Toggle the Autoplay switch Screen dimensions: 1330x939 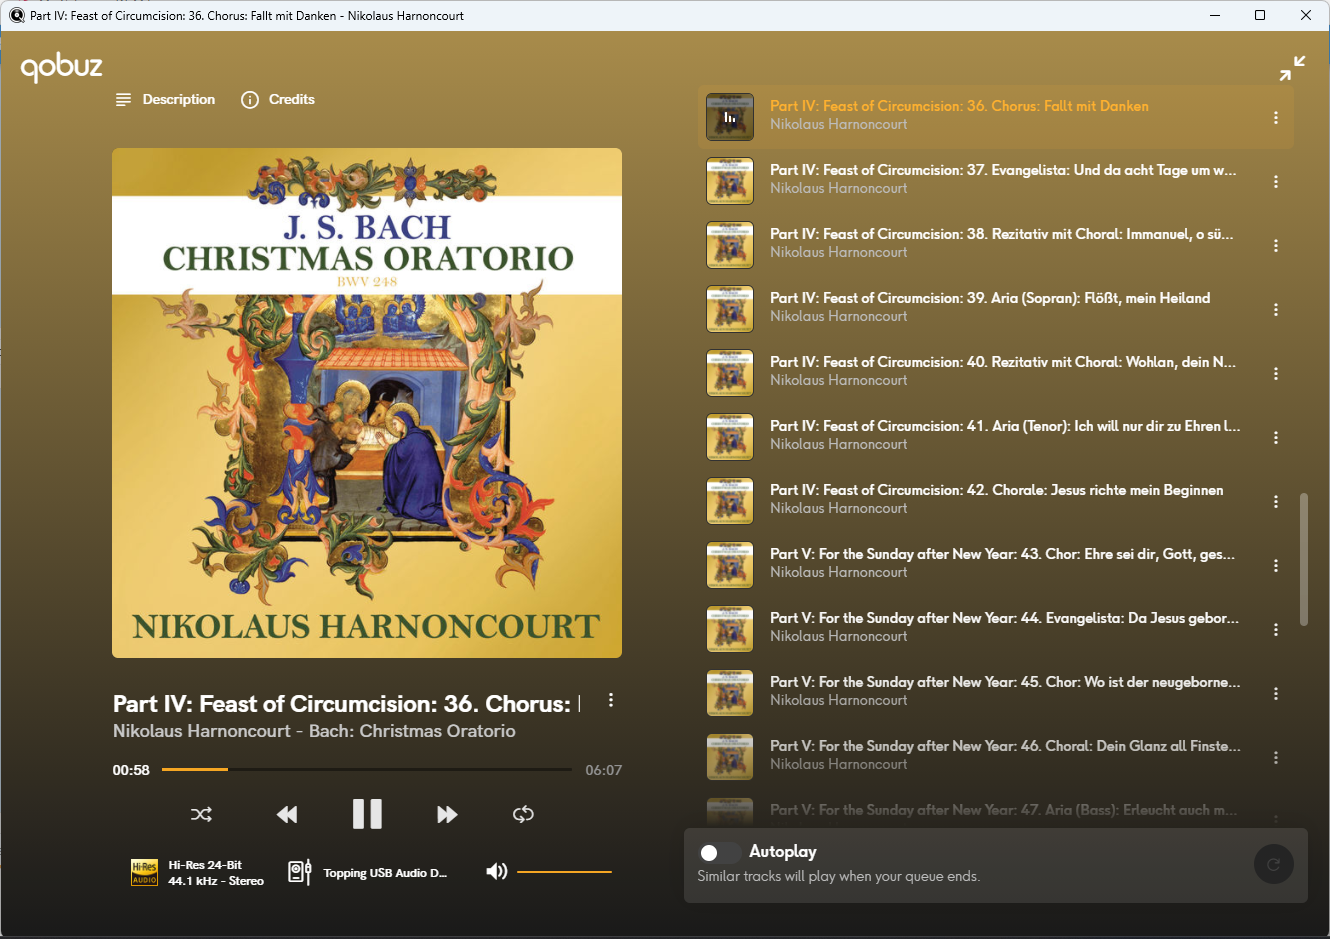click(719, 852)
